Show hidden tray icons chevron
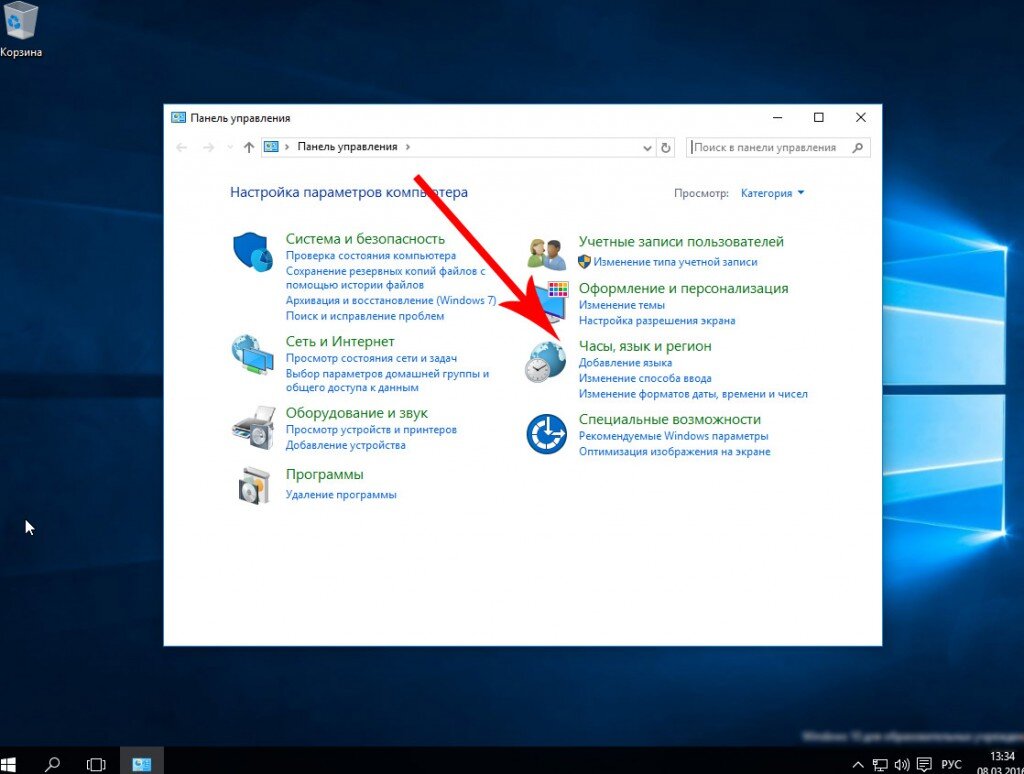The image size is (1024, 774). coord(858,764)
